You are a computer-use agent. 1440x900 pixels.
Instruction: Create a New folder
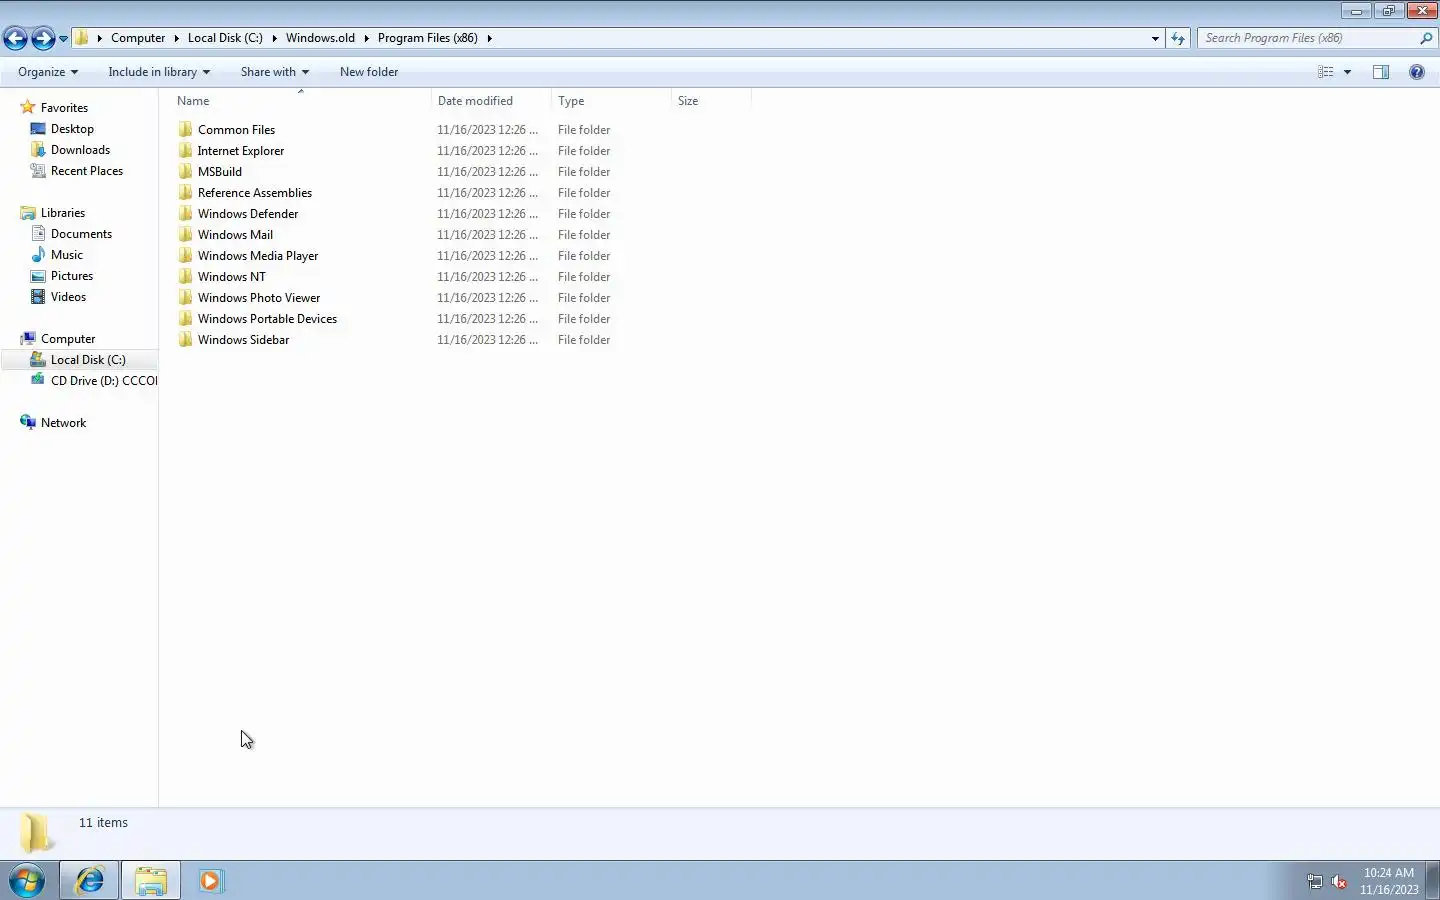point(369,72)
